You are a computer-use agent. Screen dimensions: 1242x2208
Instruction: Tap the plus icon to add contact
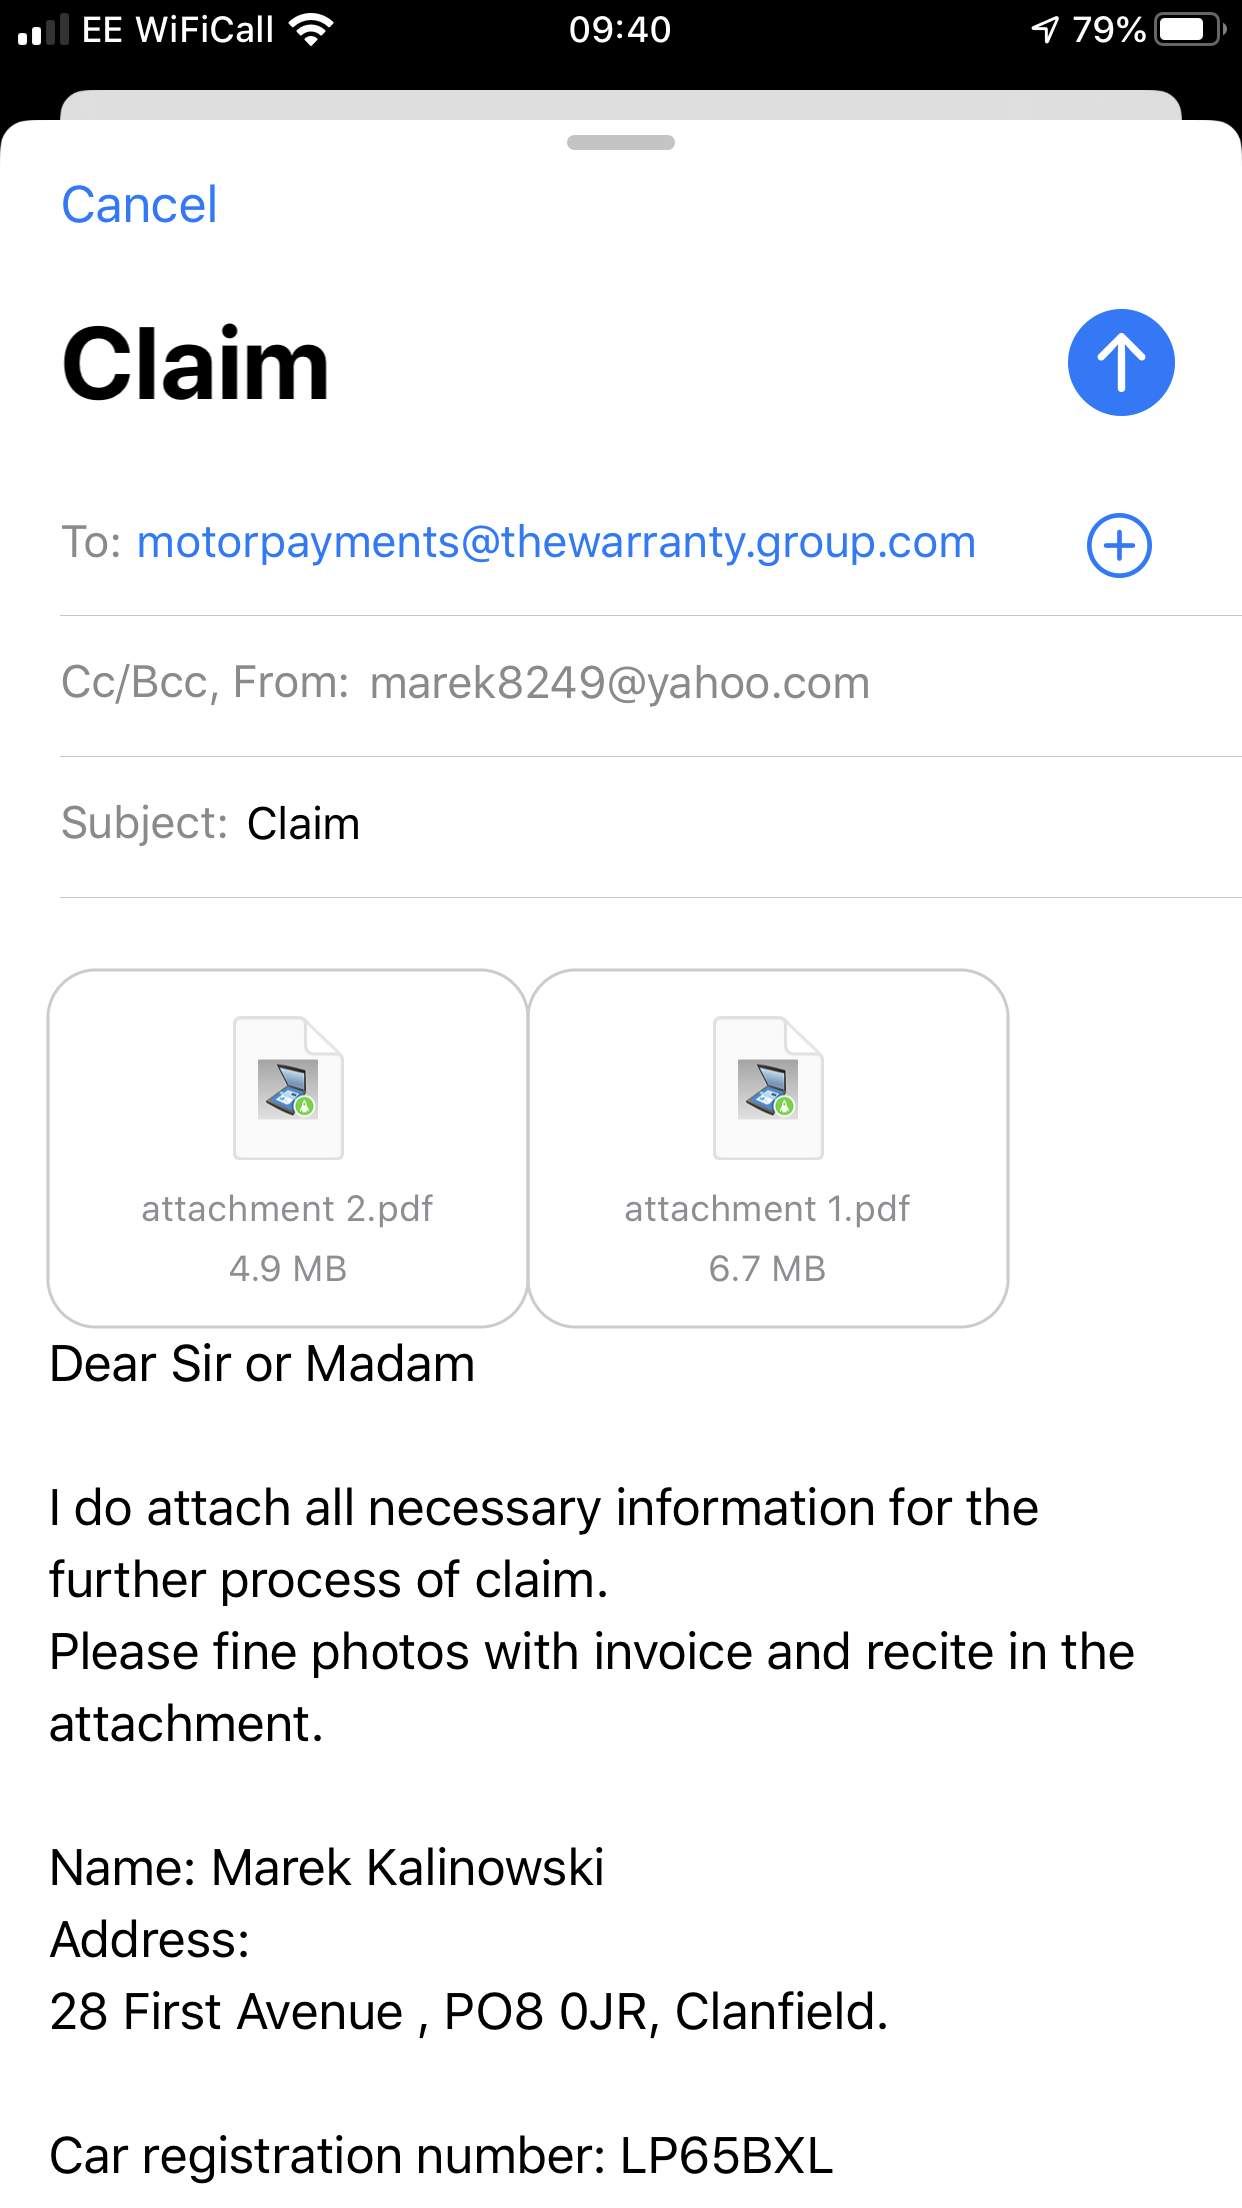click(1119, 545)
